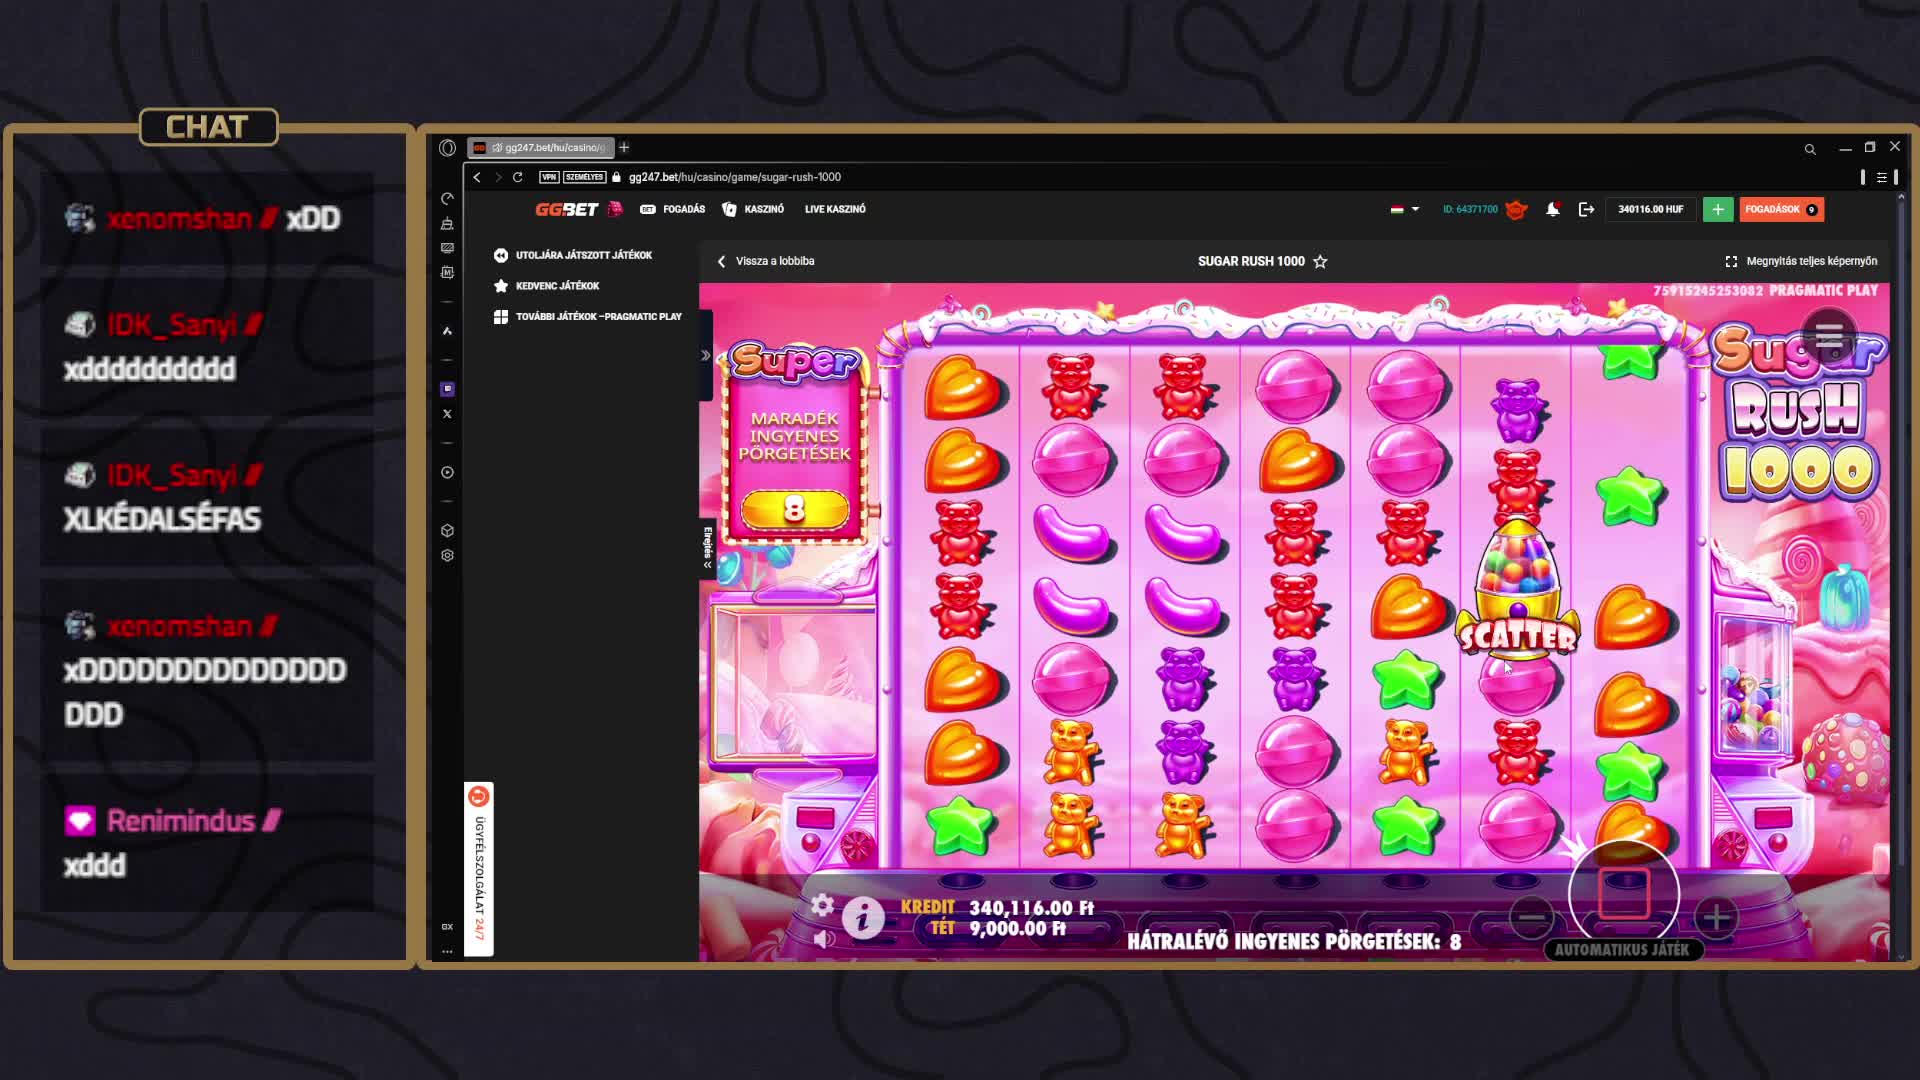Open the sidebar extensions cube icon

pos(447,530)
